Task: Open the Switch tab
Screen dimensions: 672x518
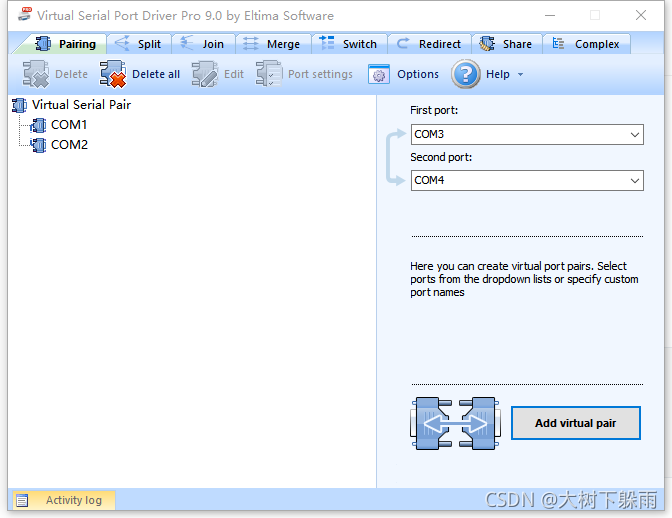Action: (x=349, y=44)
